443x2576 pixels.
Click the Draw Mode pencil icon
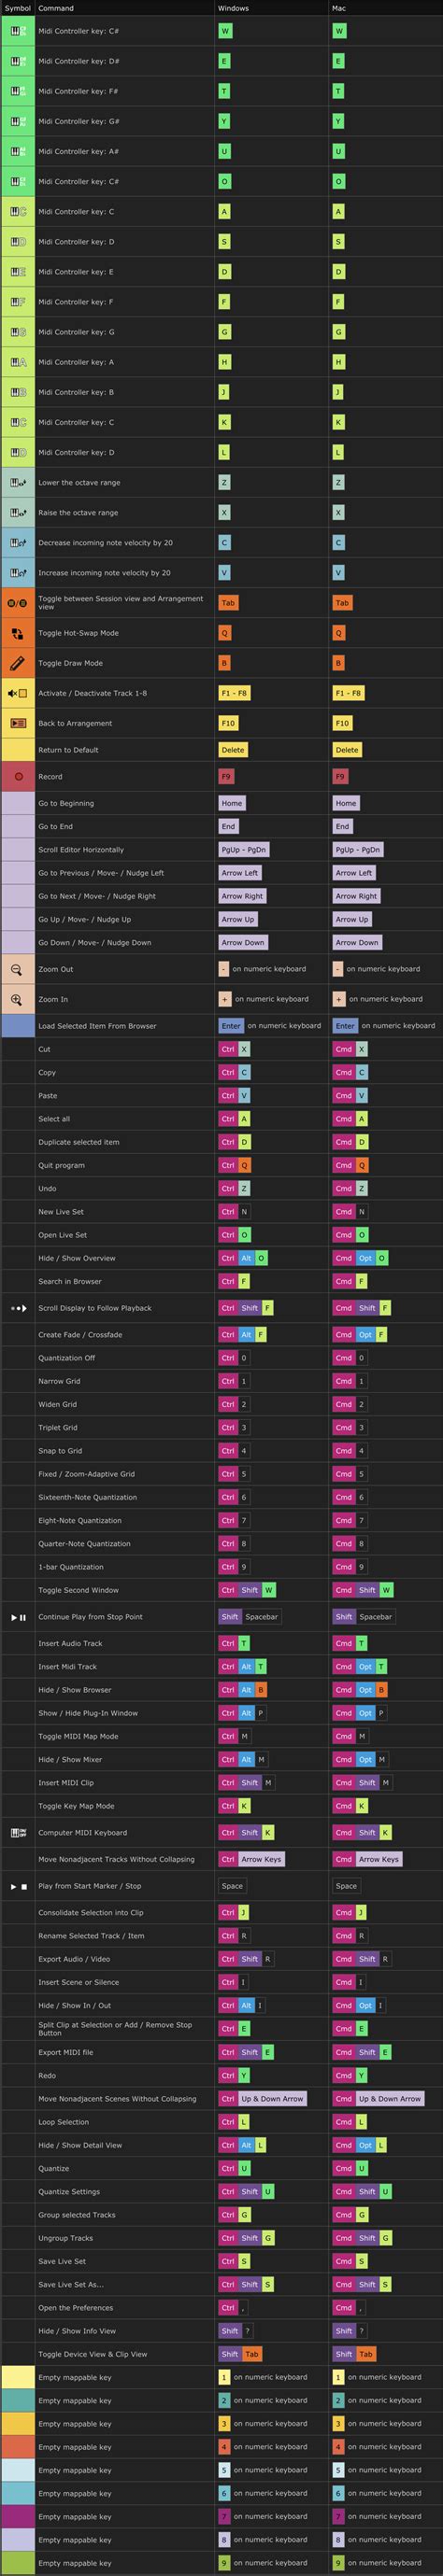click(17, 663)
